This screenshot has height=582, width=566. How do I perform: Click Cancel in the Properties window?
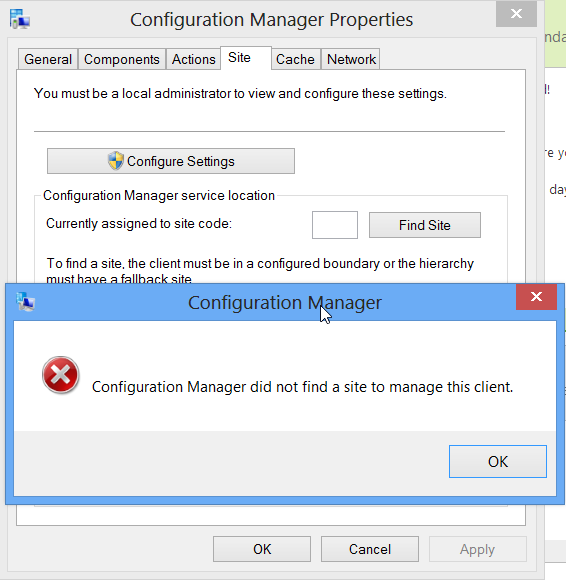pyautogui.click(x=370, y=549)
